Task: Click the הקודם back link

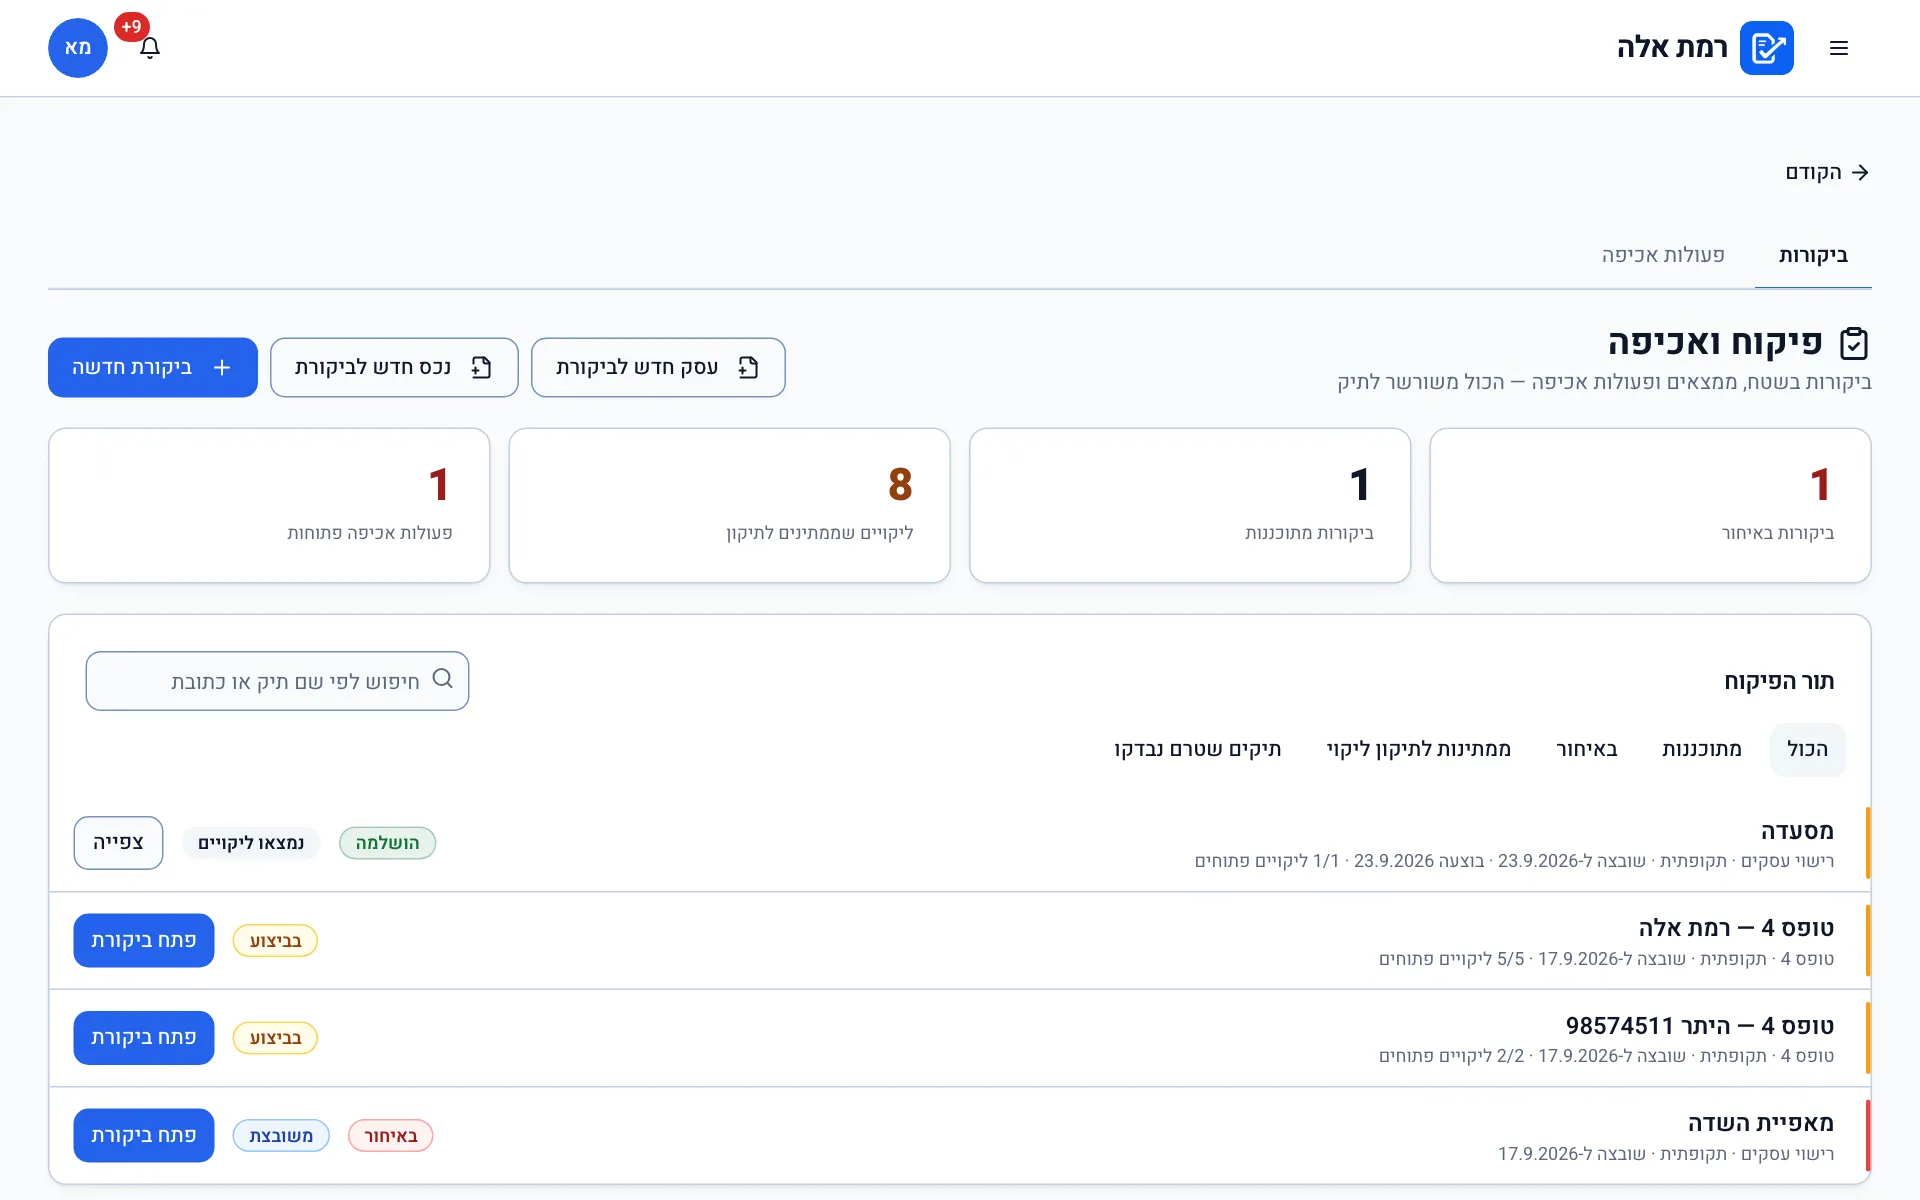Action: coord(1827,172)
